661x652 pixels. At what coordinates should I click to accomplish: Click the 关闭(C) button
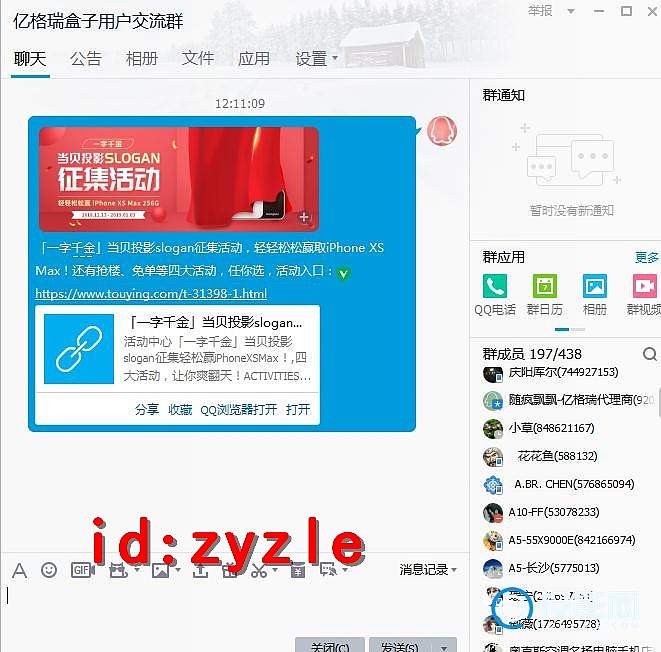coord(330,646)
